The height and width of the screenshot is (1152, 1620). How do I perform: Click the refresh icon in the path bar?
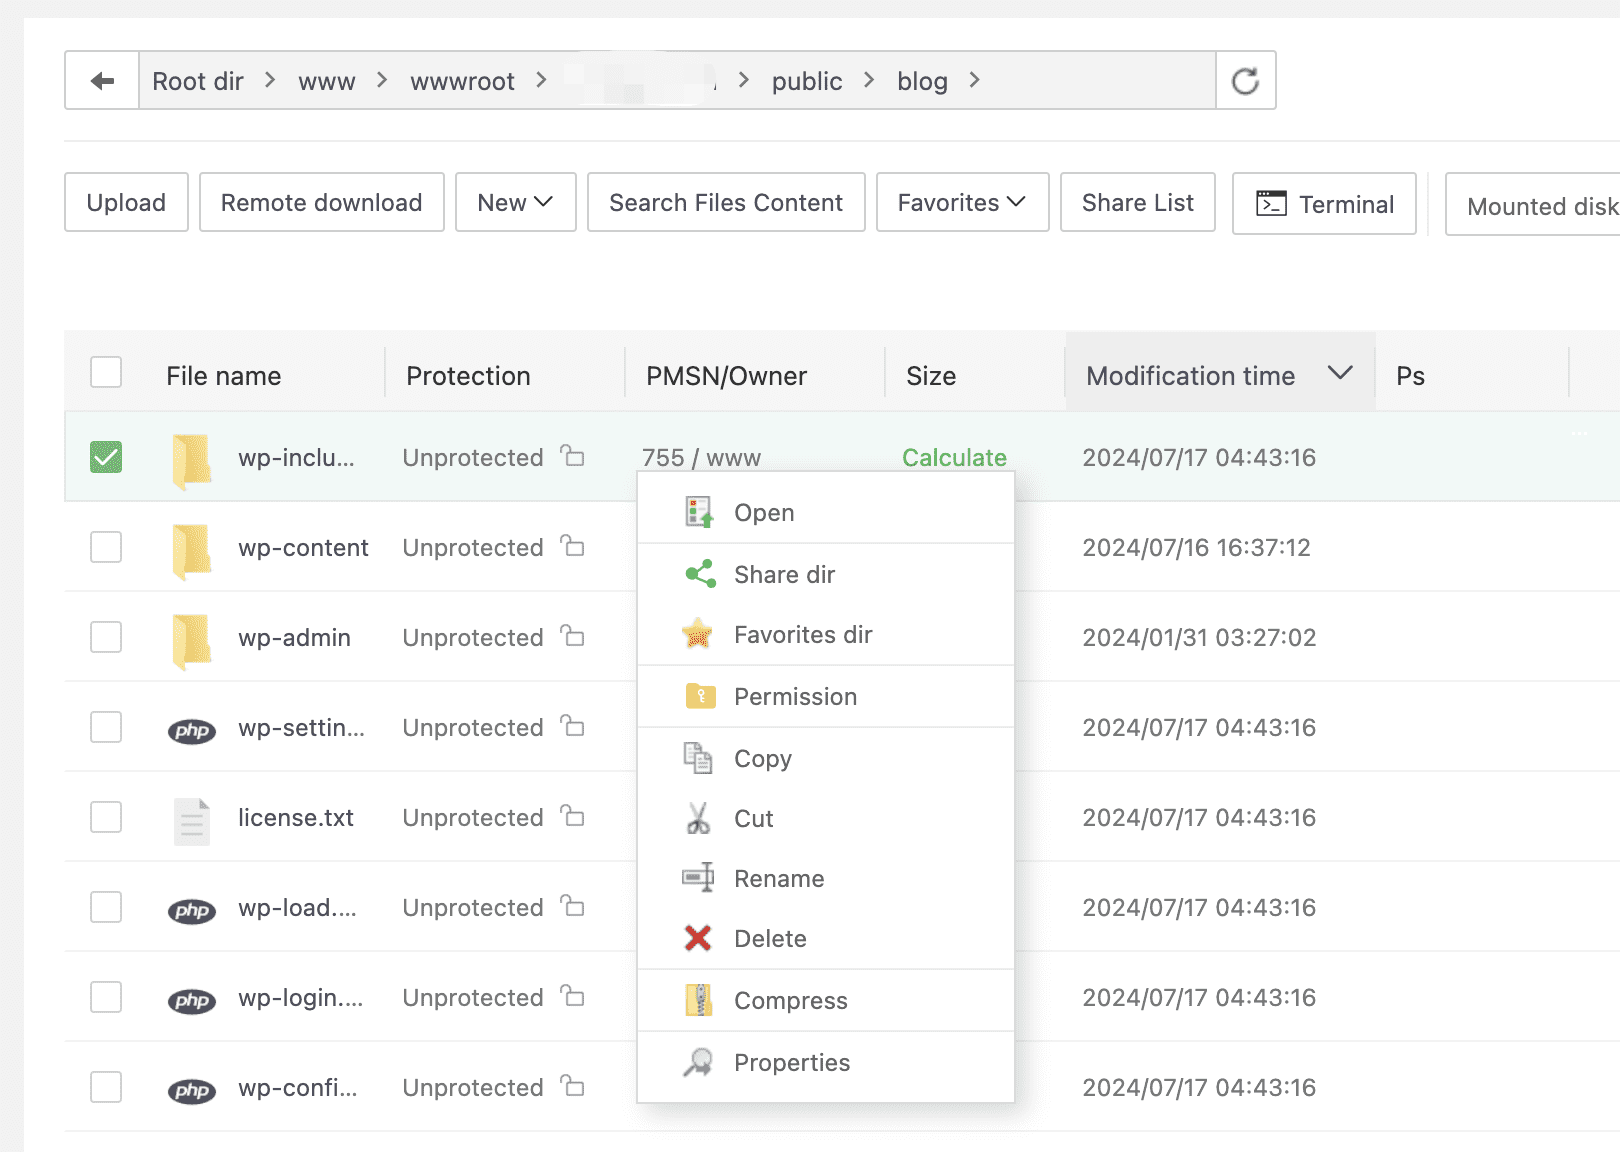pos(1245,80)
